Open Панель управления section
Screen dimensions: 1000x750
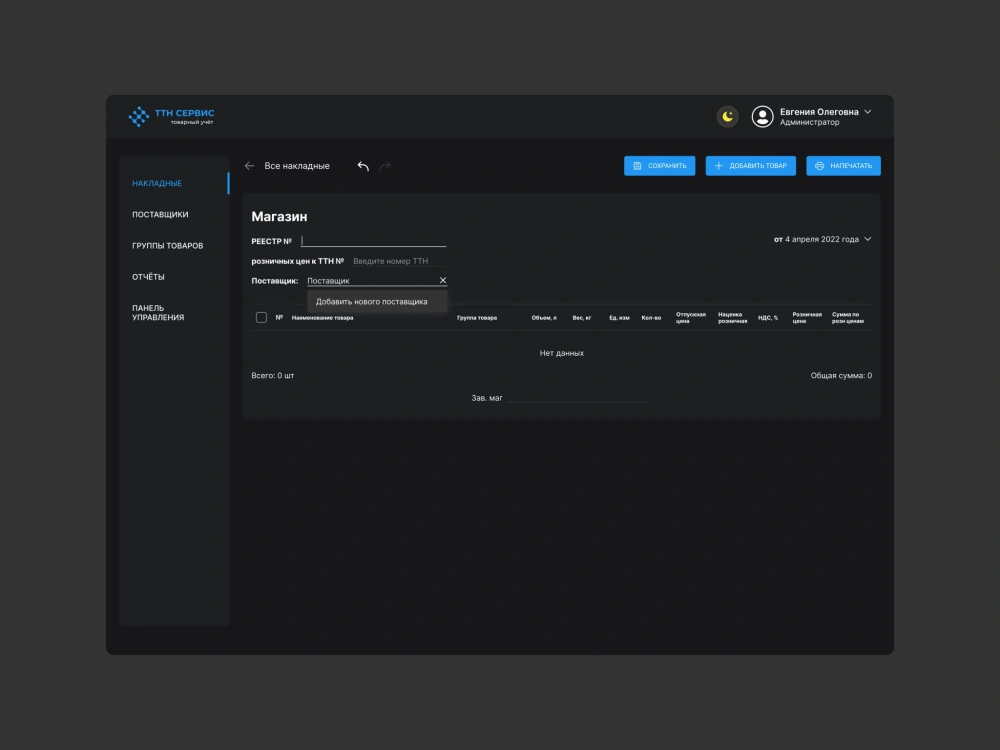pyautogui.click(x=158, y=312)
